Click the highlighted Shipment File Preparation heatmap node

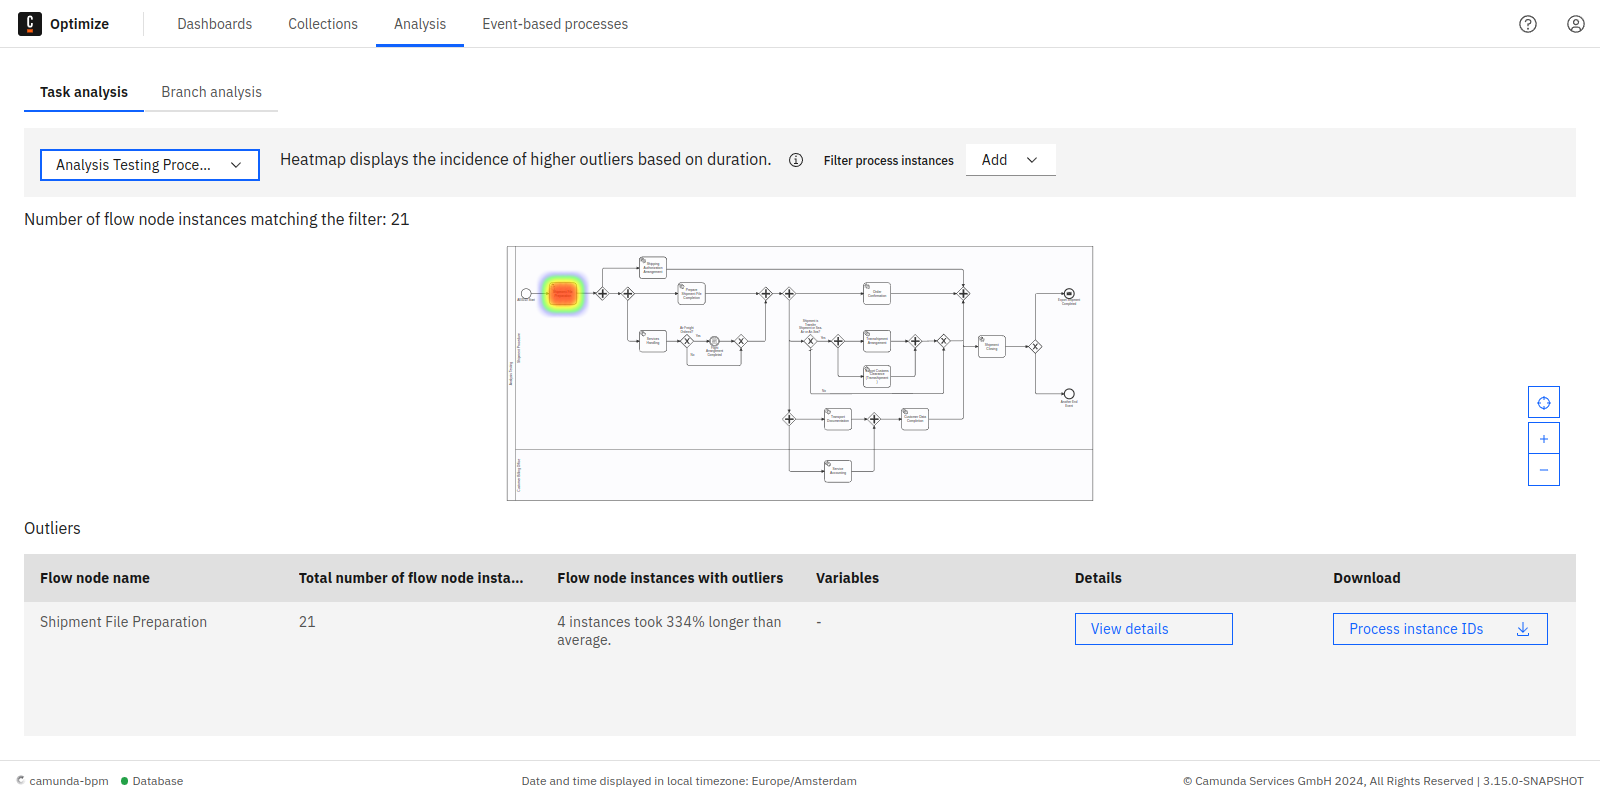click(563, 293)
